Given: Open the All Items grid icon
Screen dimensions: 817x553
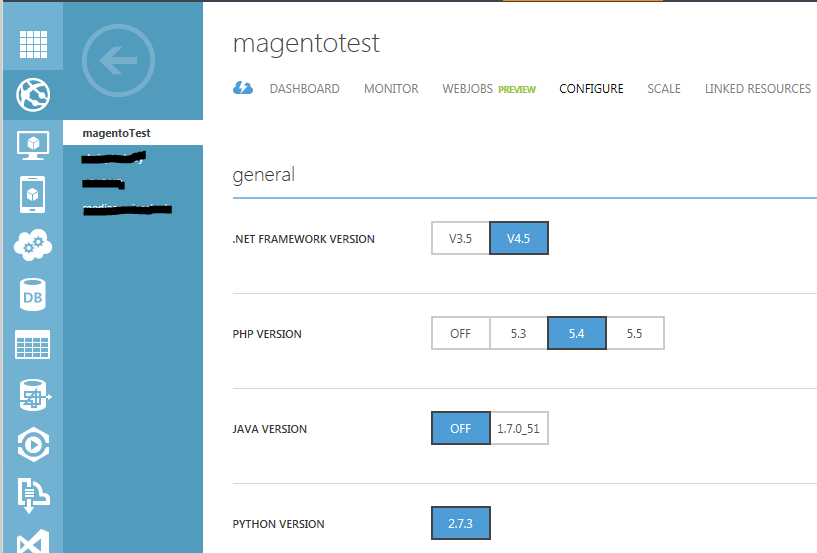Looking at the screenshot, I should [33, 44].
